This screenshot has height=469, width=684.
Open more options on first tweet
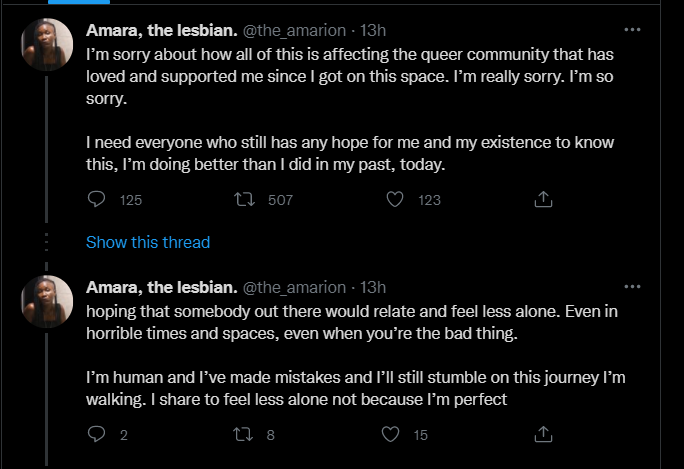(x=632, y=30)
